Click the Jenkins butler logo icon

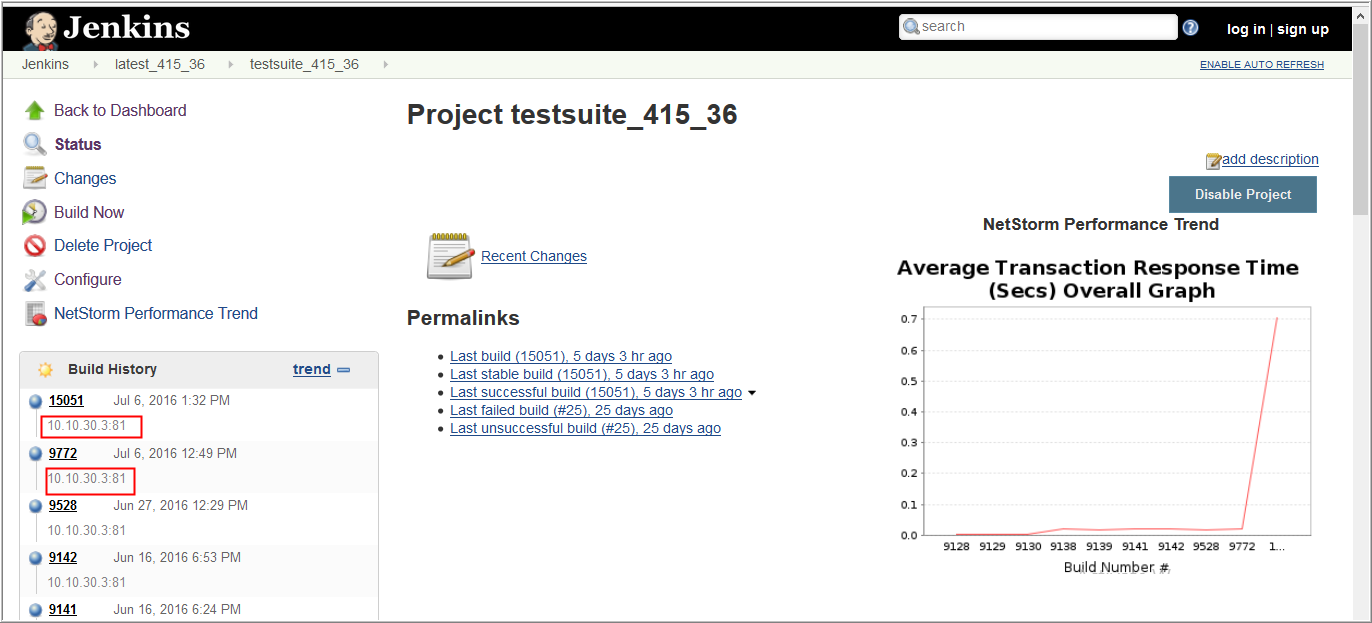pyautogui.click(x=40, y=30)
